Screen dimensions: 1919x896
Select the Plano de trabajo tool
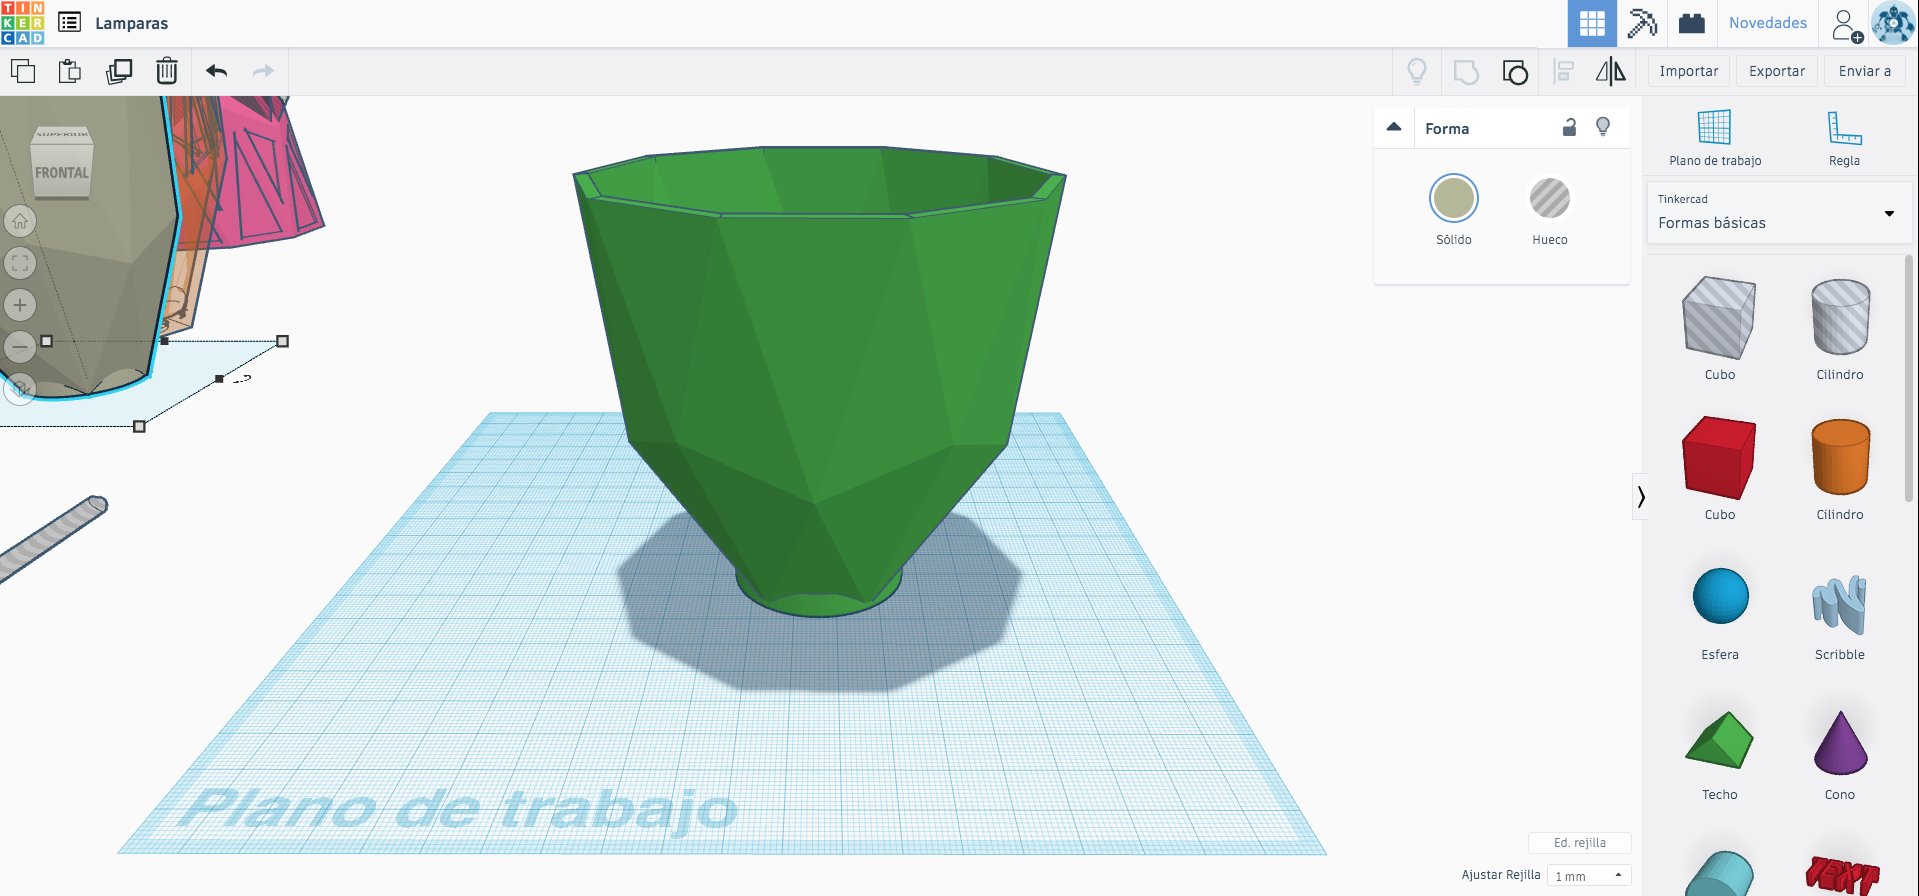[x=1715, y=138]
